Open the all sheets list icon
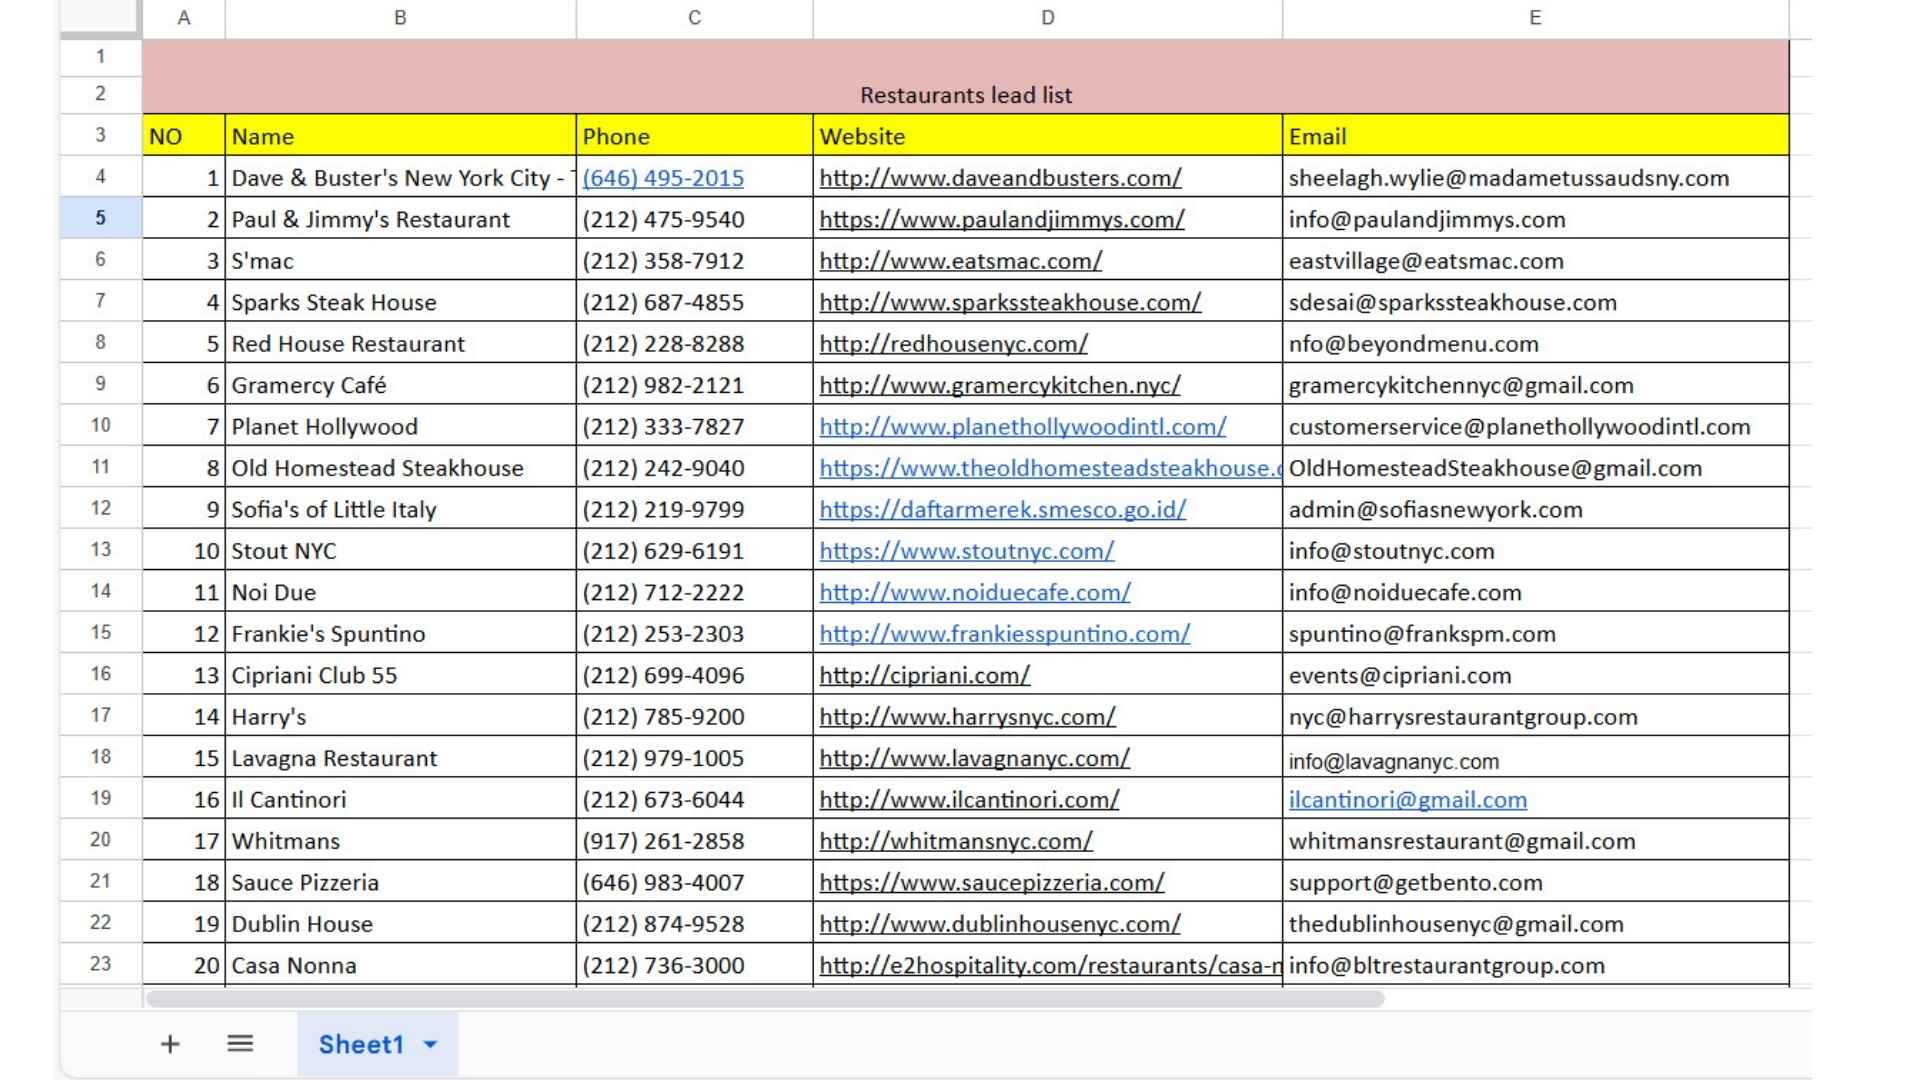Screen dimensions: 1920x1080 click(240, 1044)
